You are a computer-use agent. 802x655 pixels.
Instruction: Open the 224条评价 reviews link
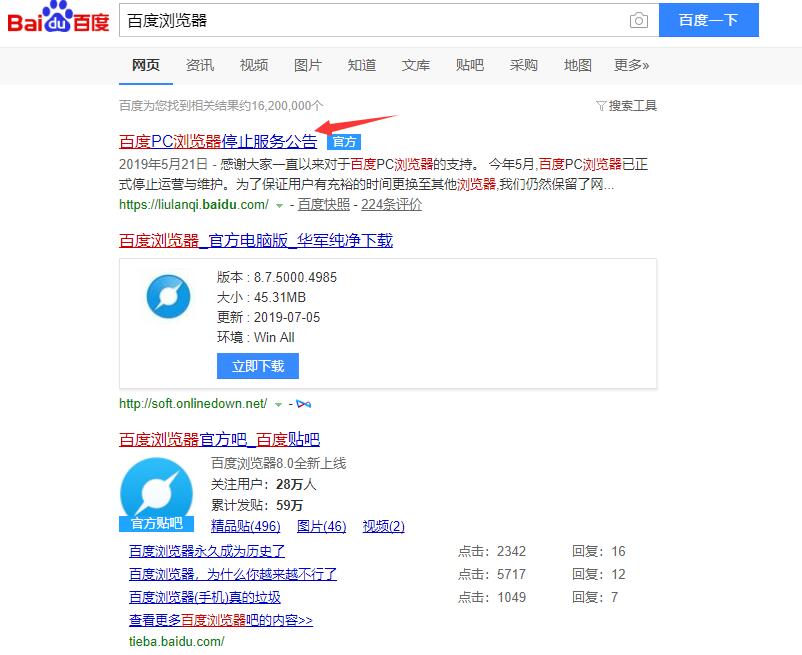391,205
